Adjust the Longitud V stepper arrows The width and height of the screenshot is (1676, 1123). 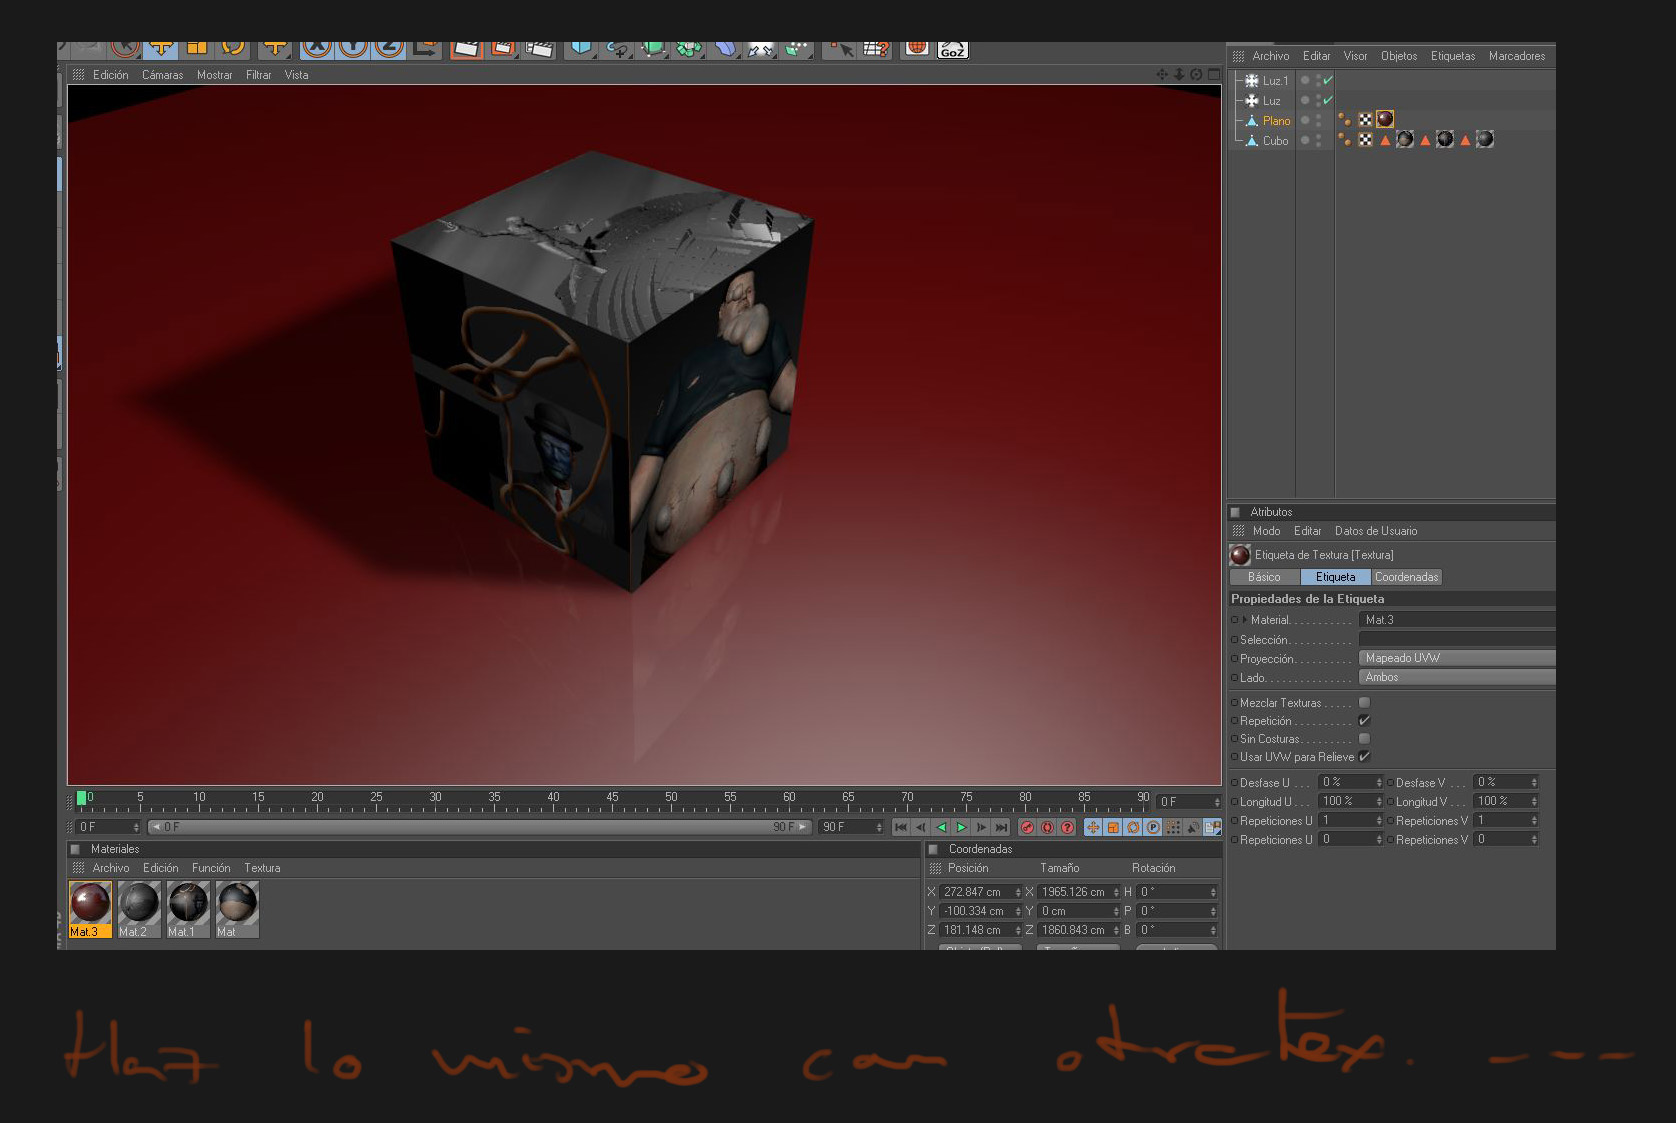coord(1534,801)
